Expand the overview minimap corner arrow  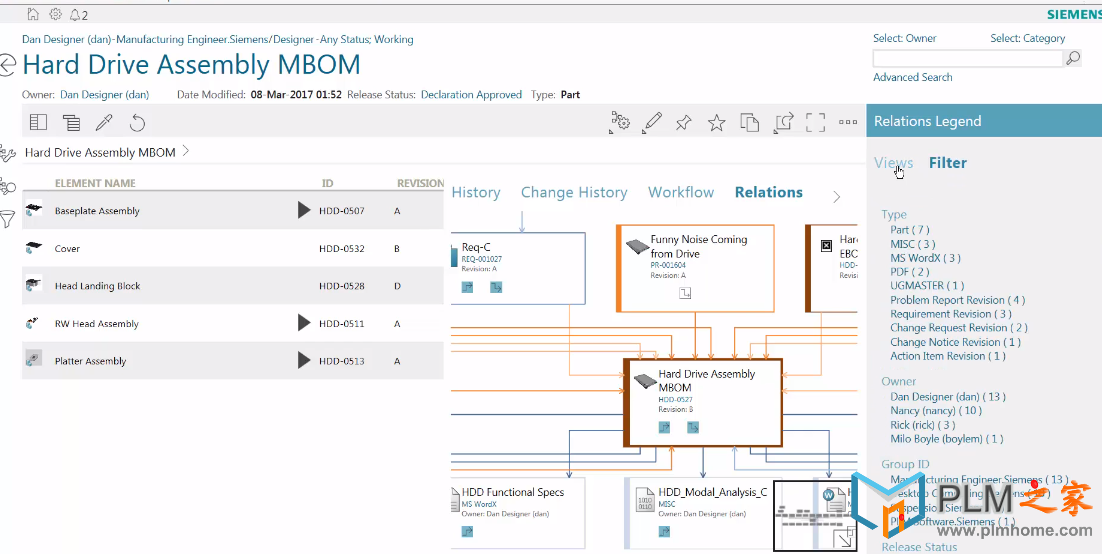(844, 539)
